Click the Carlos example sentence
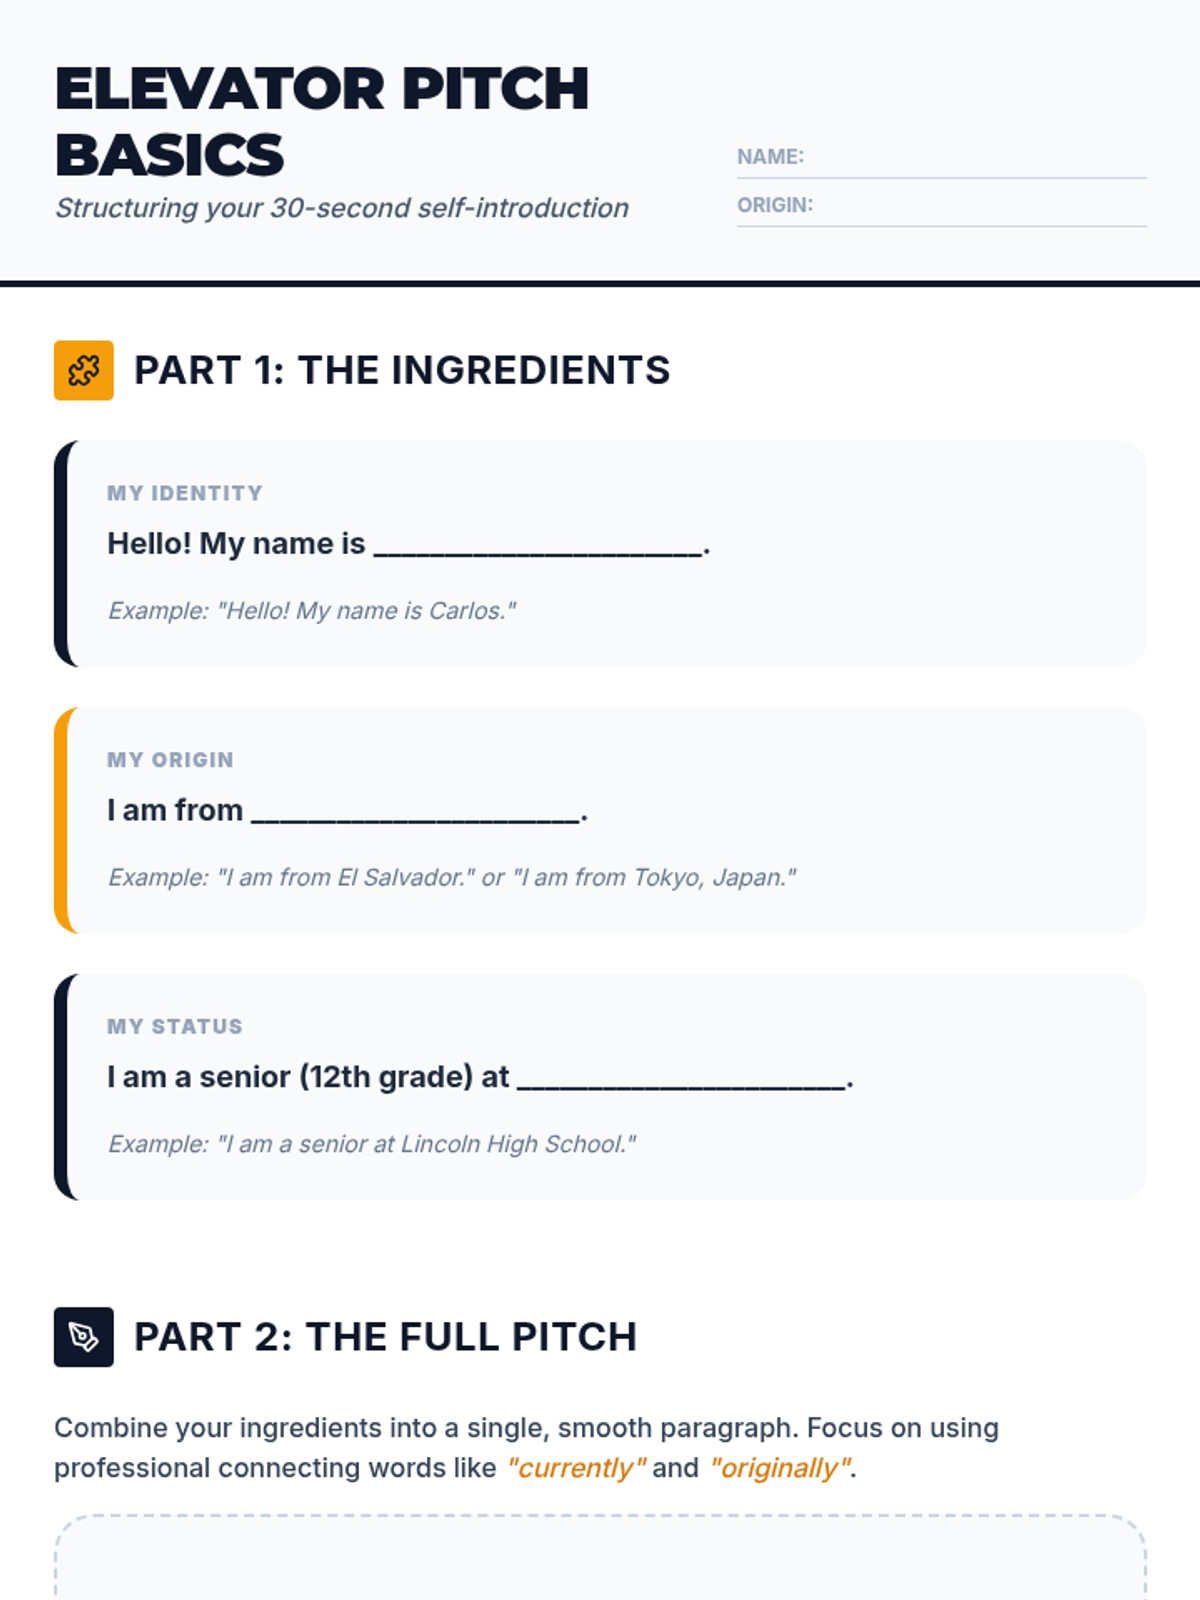Image resolution: width=1200 pixels, height=1600 pixels. 312,611
